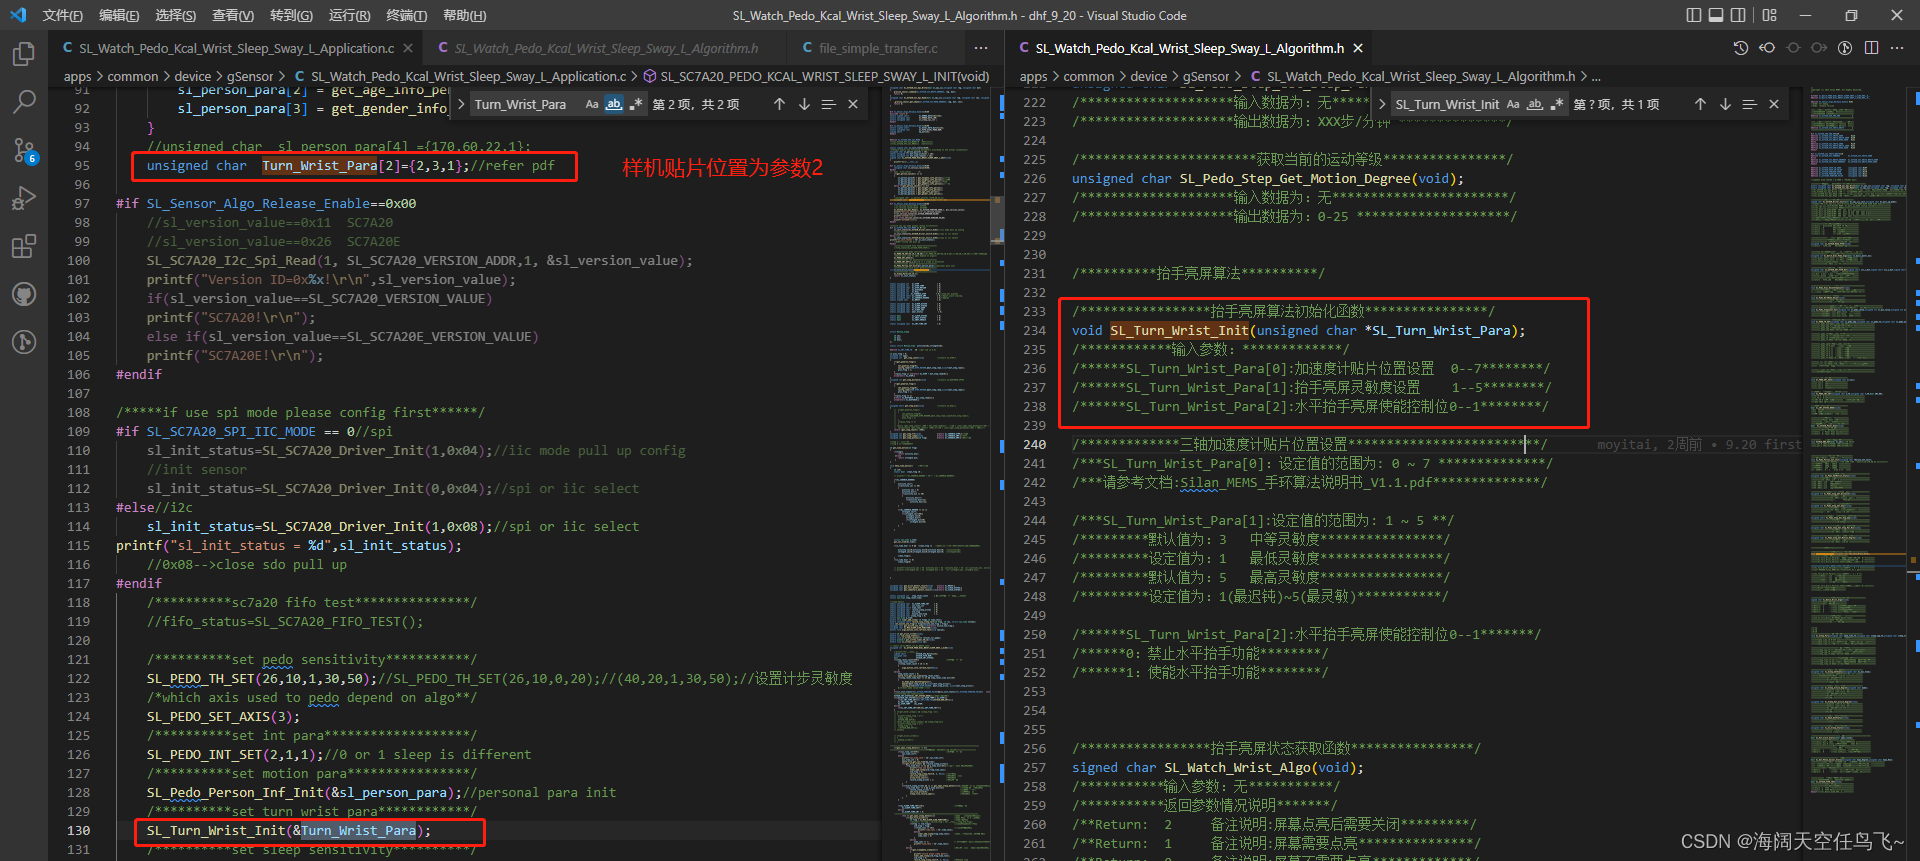Open 'gSensor' breadcrumb in right editor

(1206, 76)
